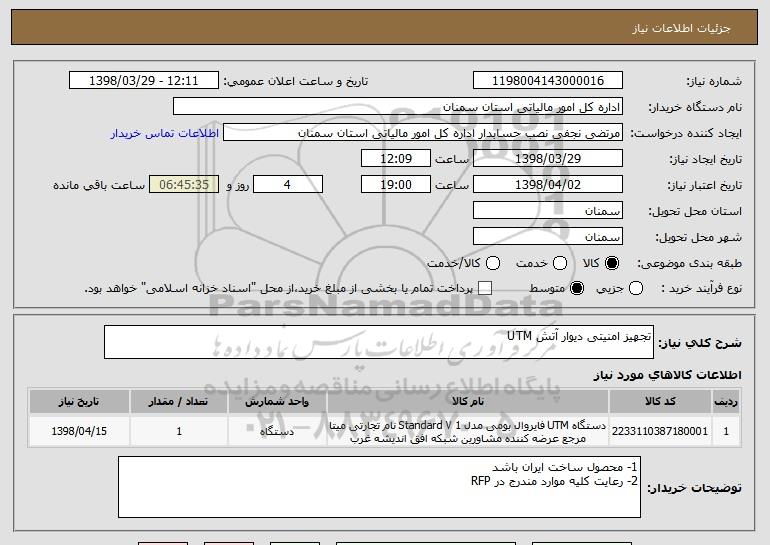
Task: Click the UTM firewall product name cell
Action: (468, 431)
